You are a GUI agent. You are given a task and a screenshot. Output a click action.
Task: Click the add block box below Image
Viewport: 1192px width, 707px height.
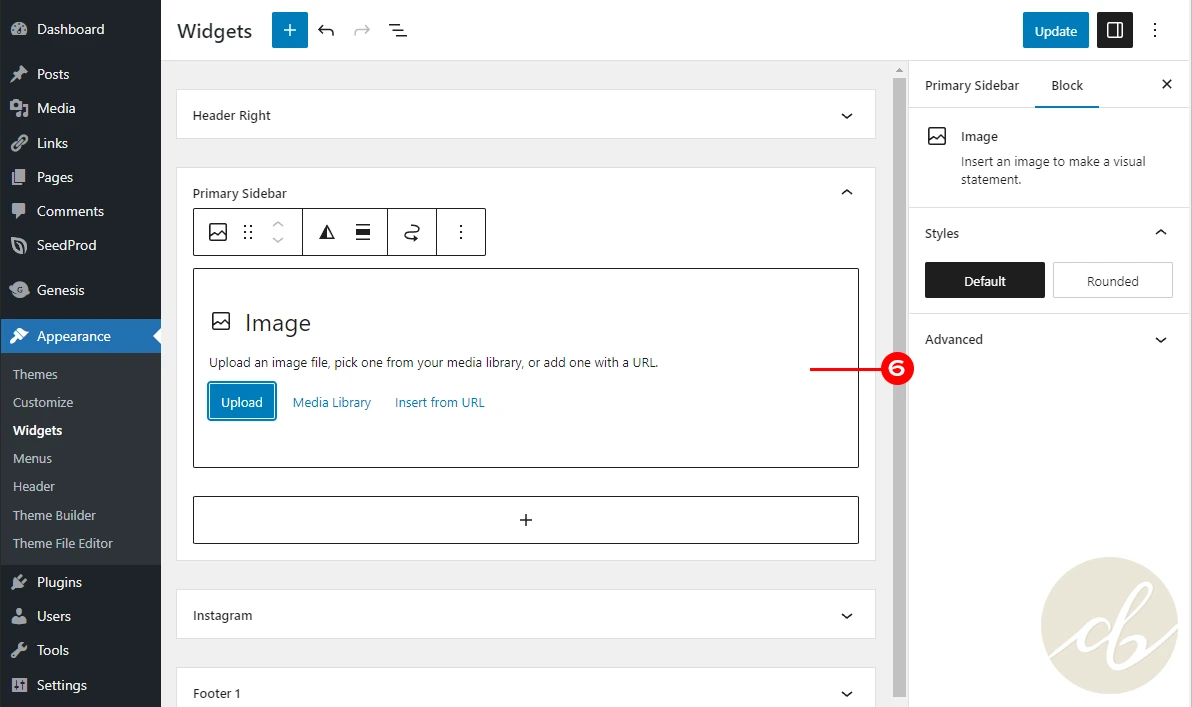(525, 520)
